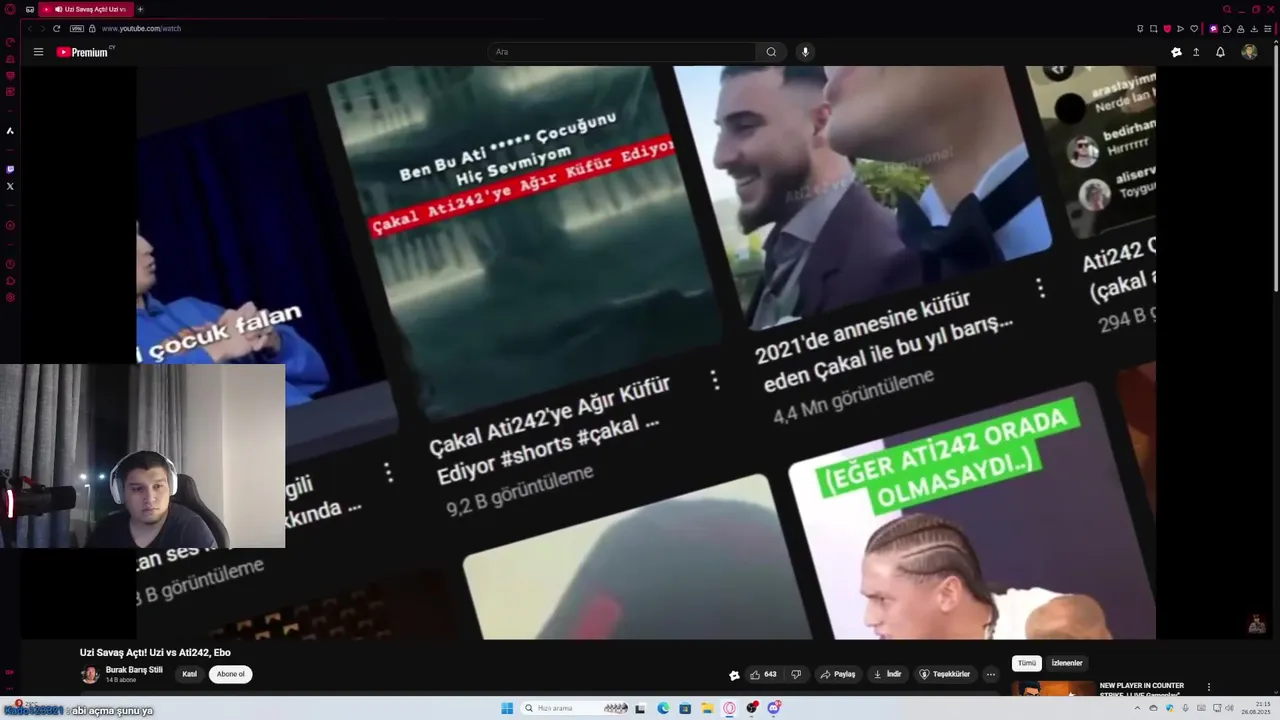Click the Paylaş share button
This screenshot has width=1280, height=720.
click(x=838, y=674)
